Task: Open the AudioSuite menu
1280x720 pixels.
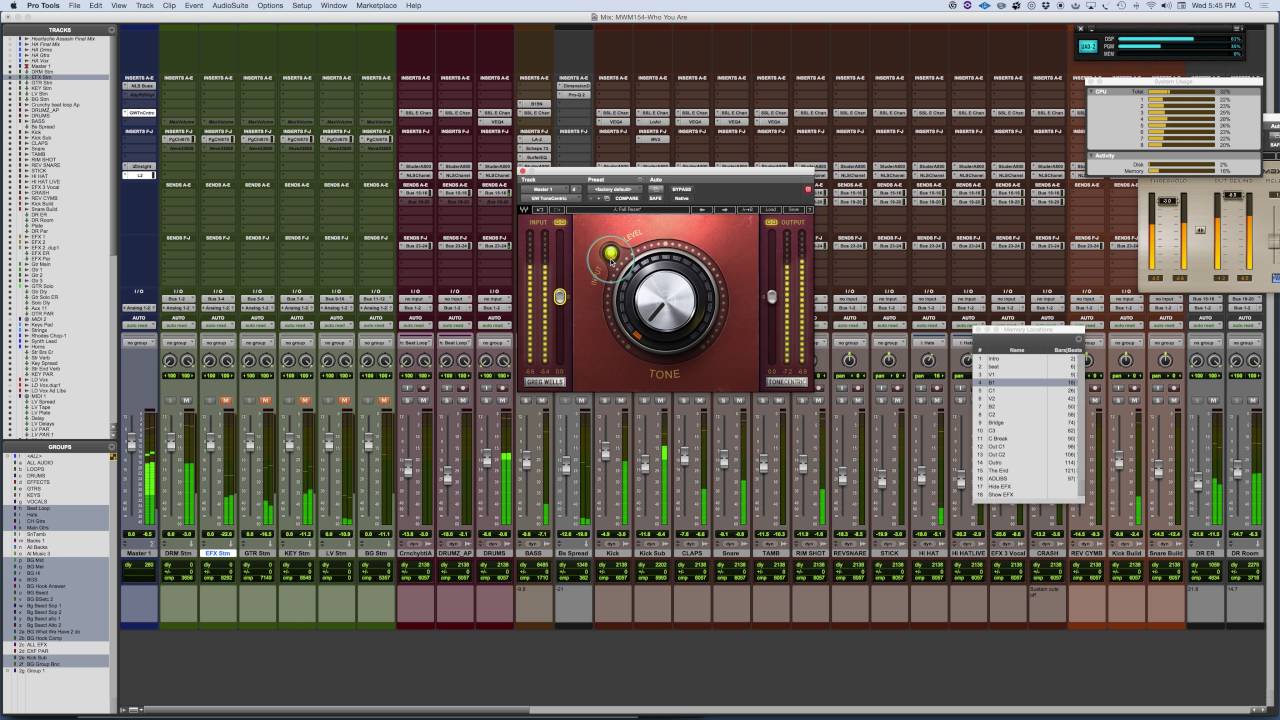Action: [x=230, y=6]
